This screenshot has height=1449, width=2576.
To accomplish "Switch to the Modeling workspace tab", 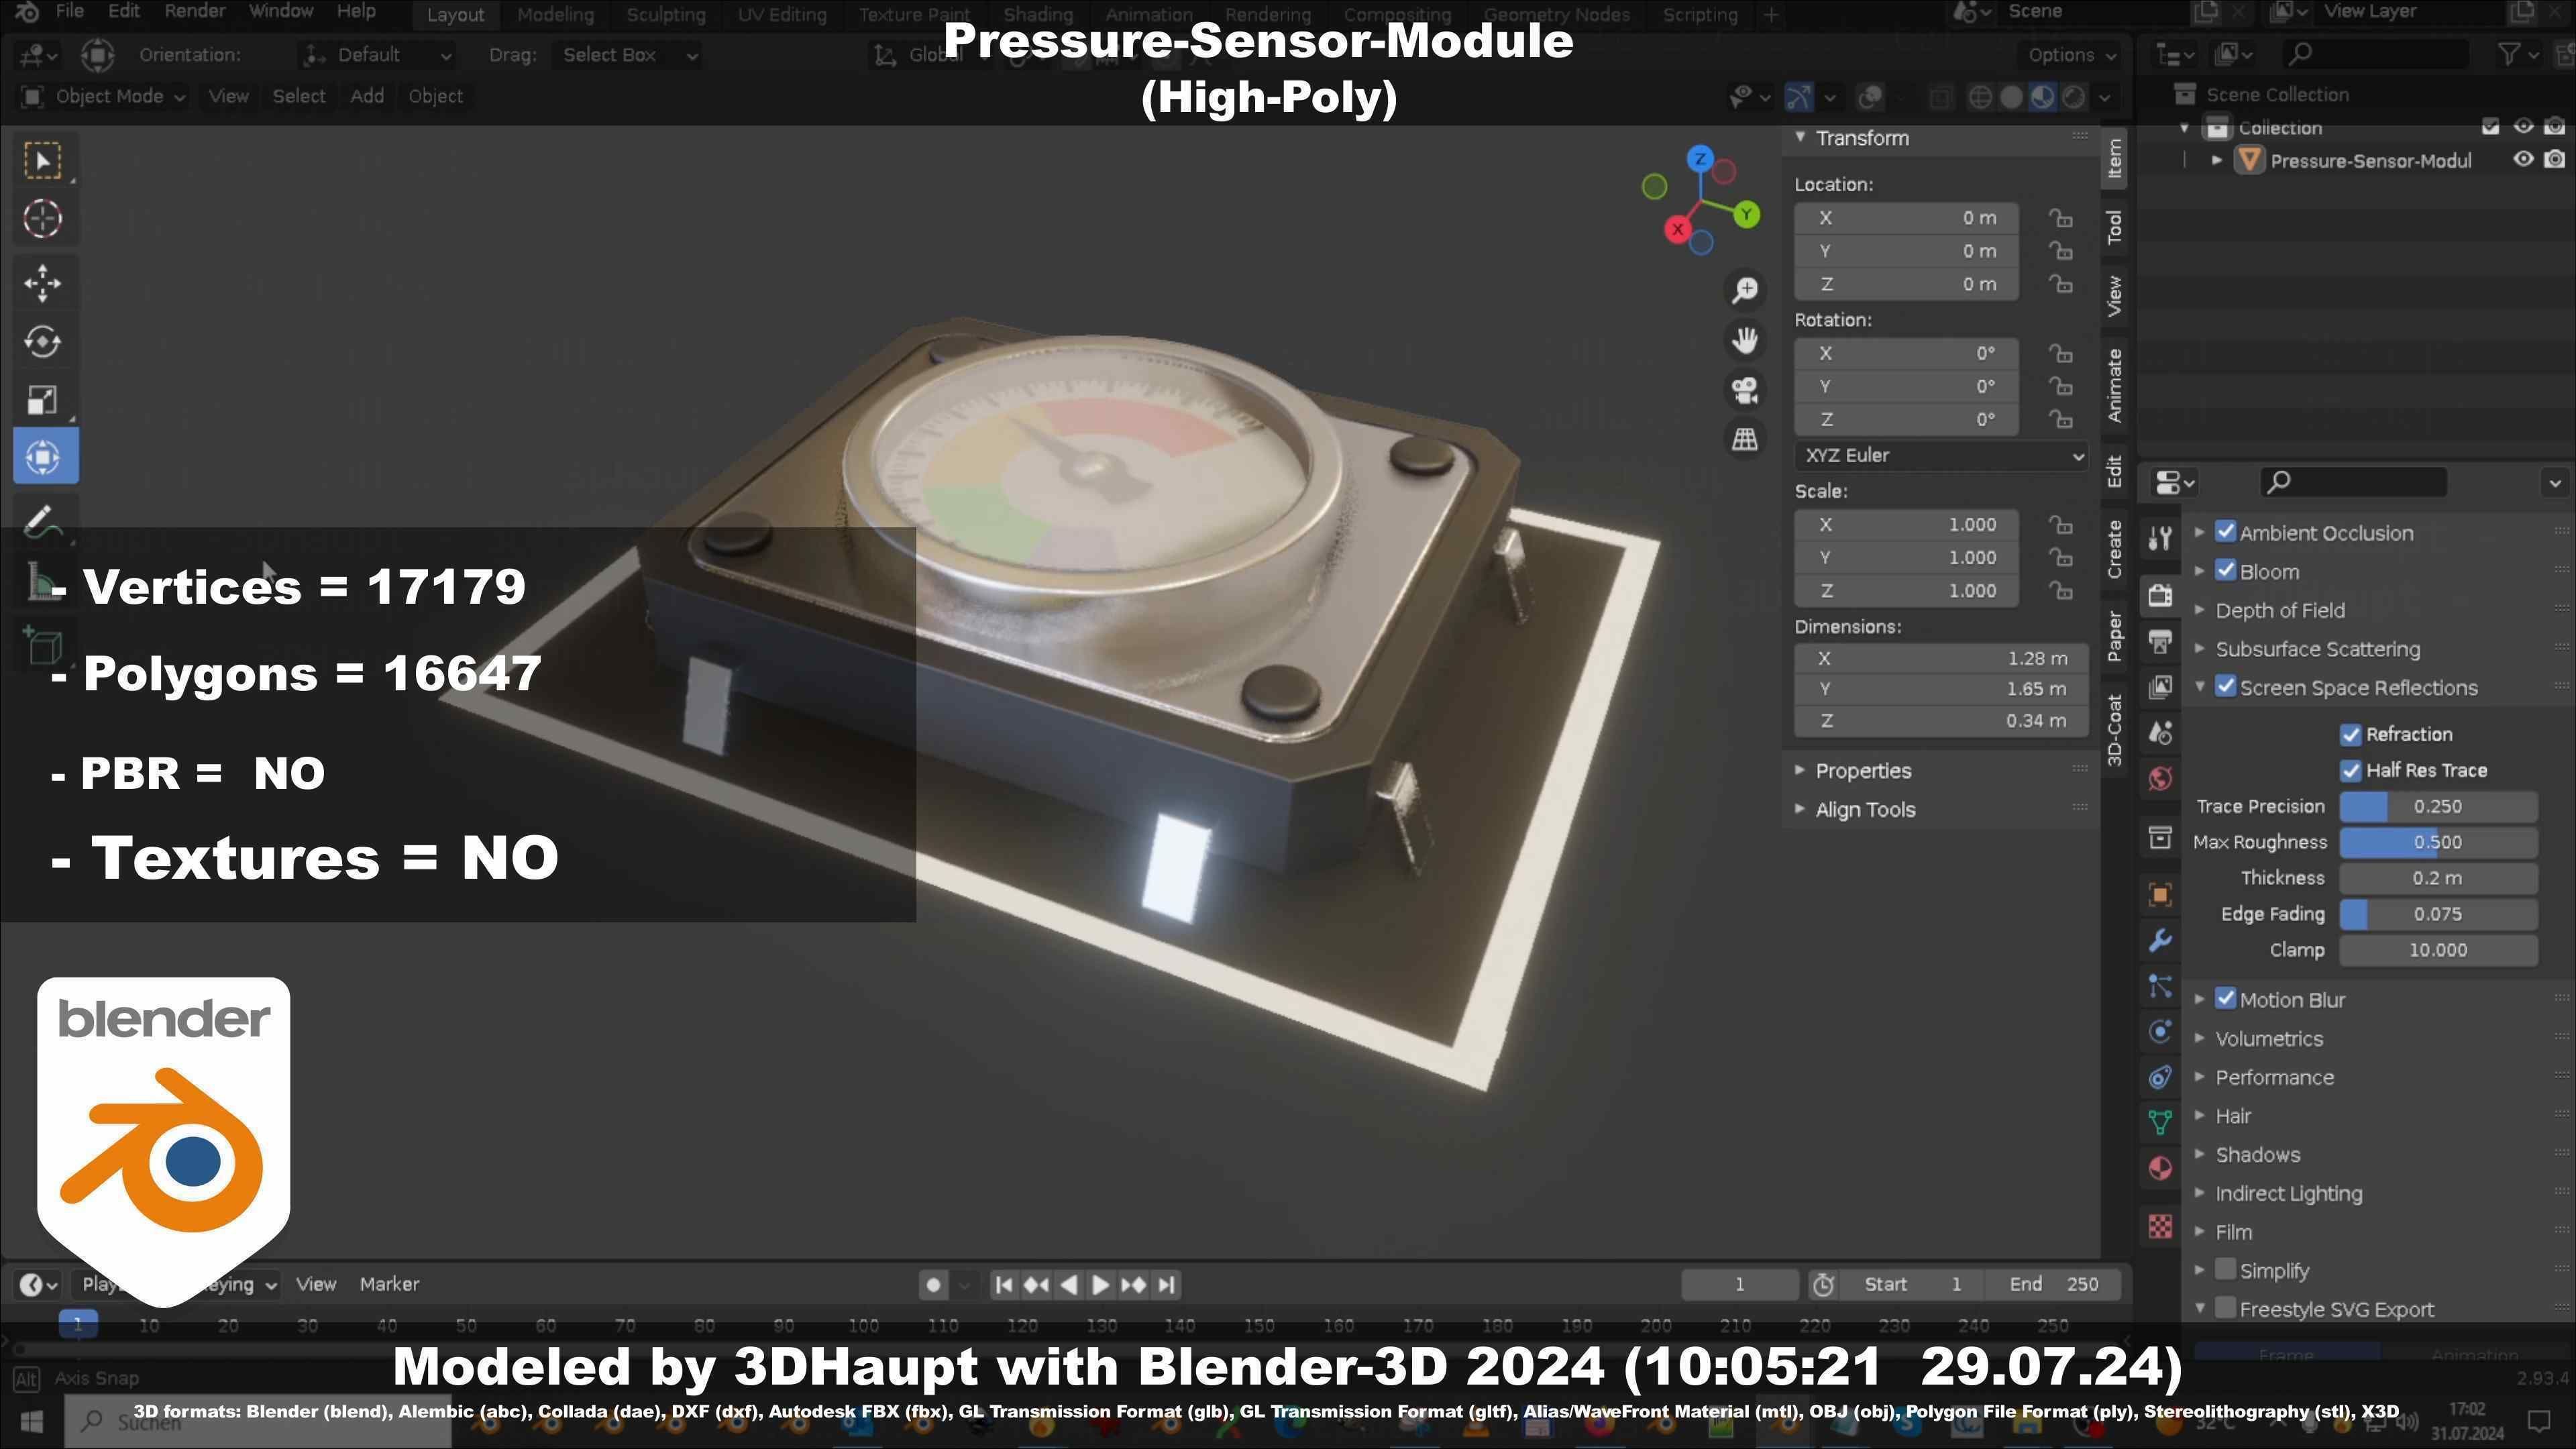I will pos(555,15).
